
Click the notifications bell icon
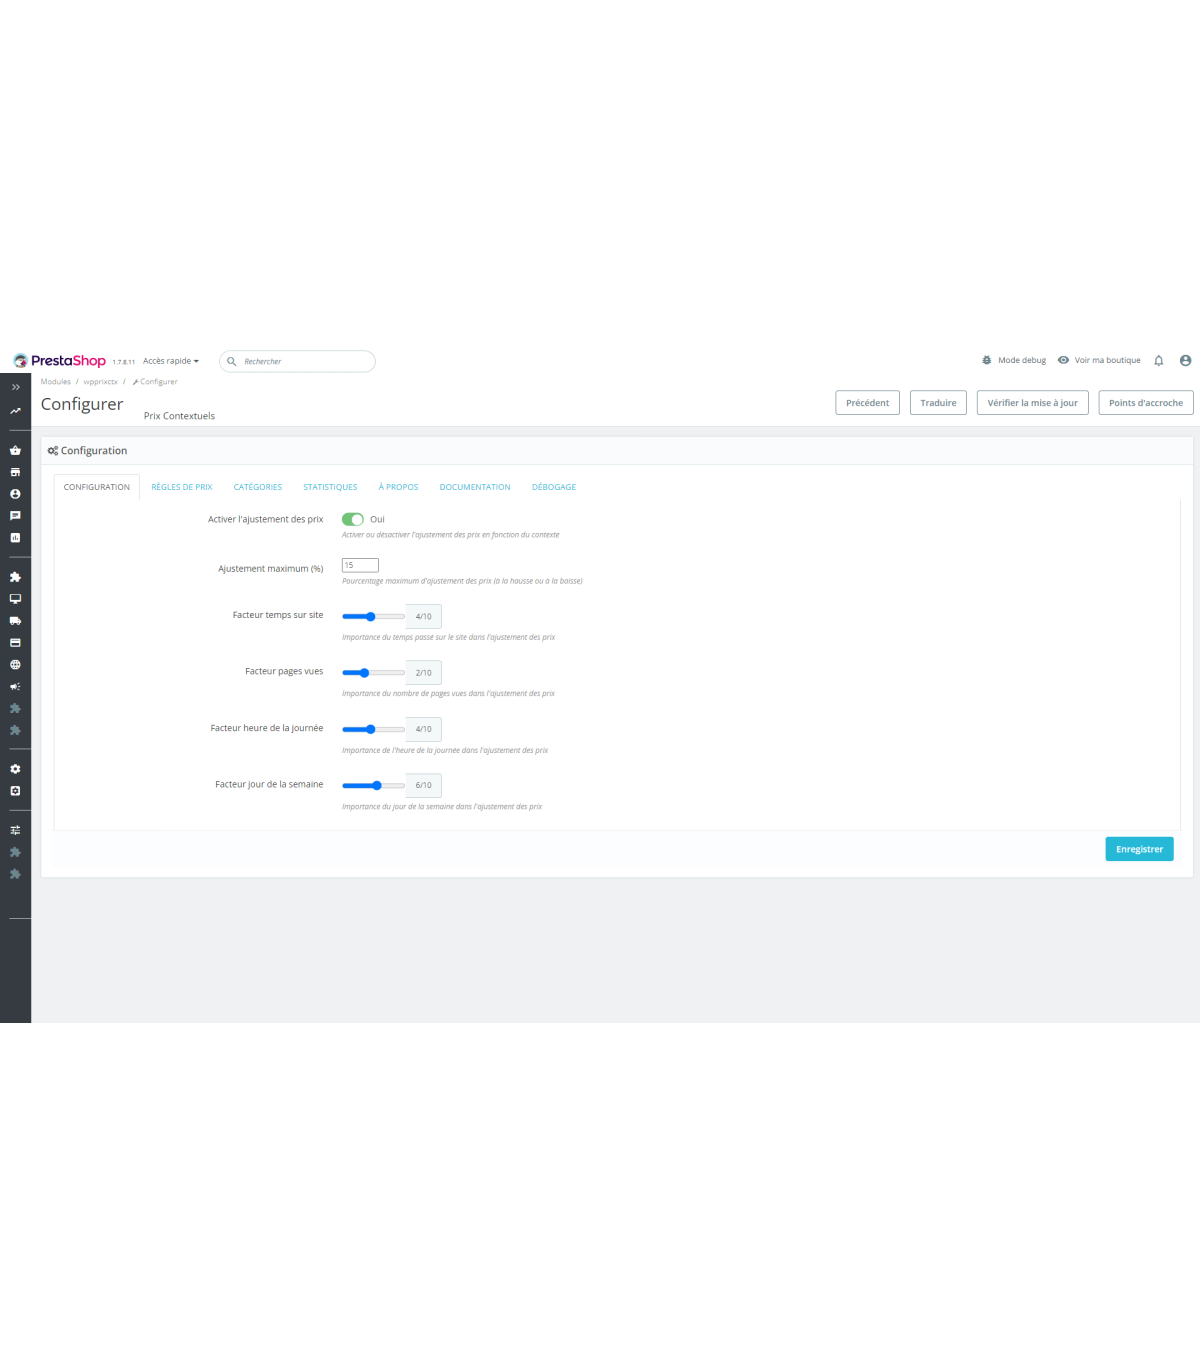[1159, 361]
